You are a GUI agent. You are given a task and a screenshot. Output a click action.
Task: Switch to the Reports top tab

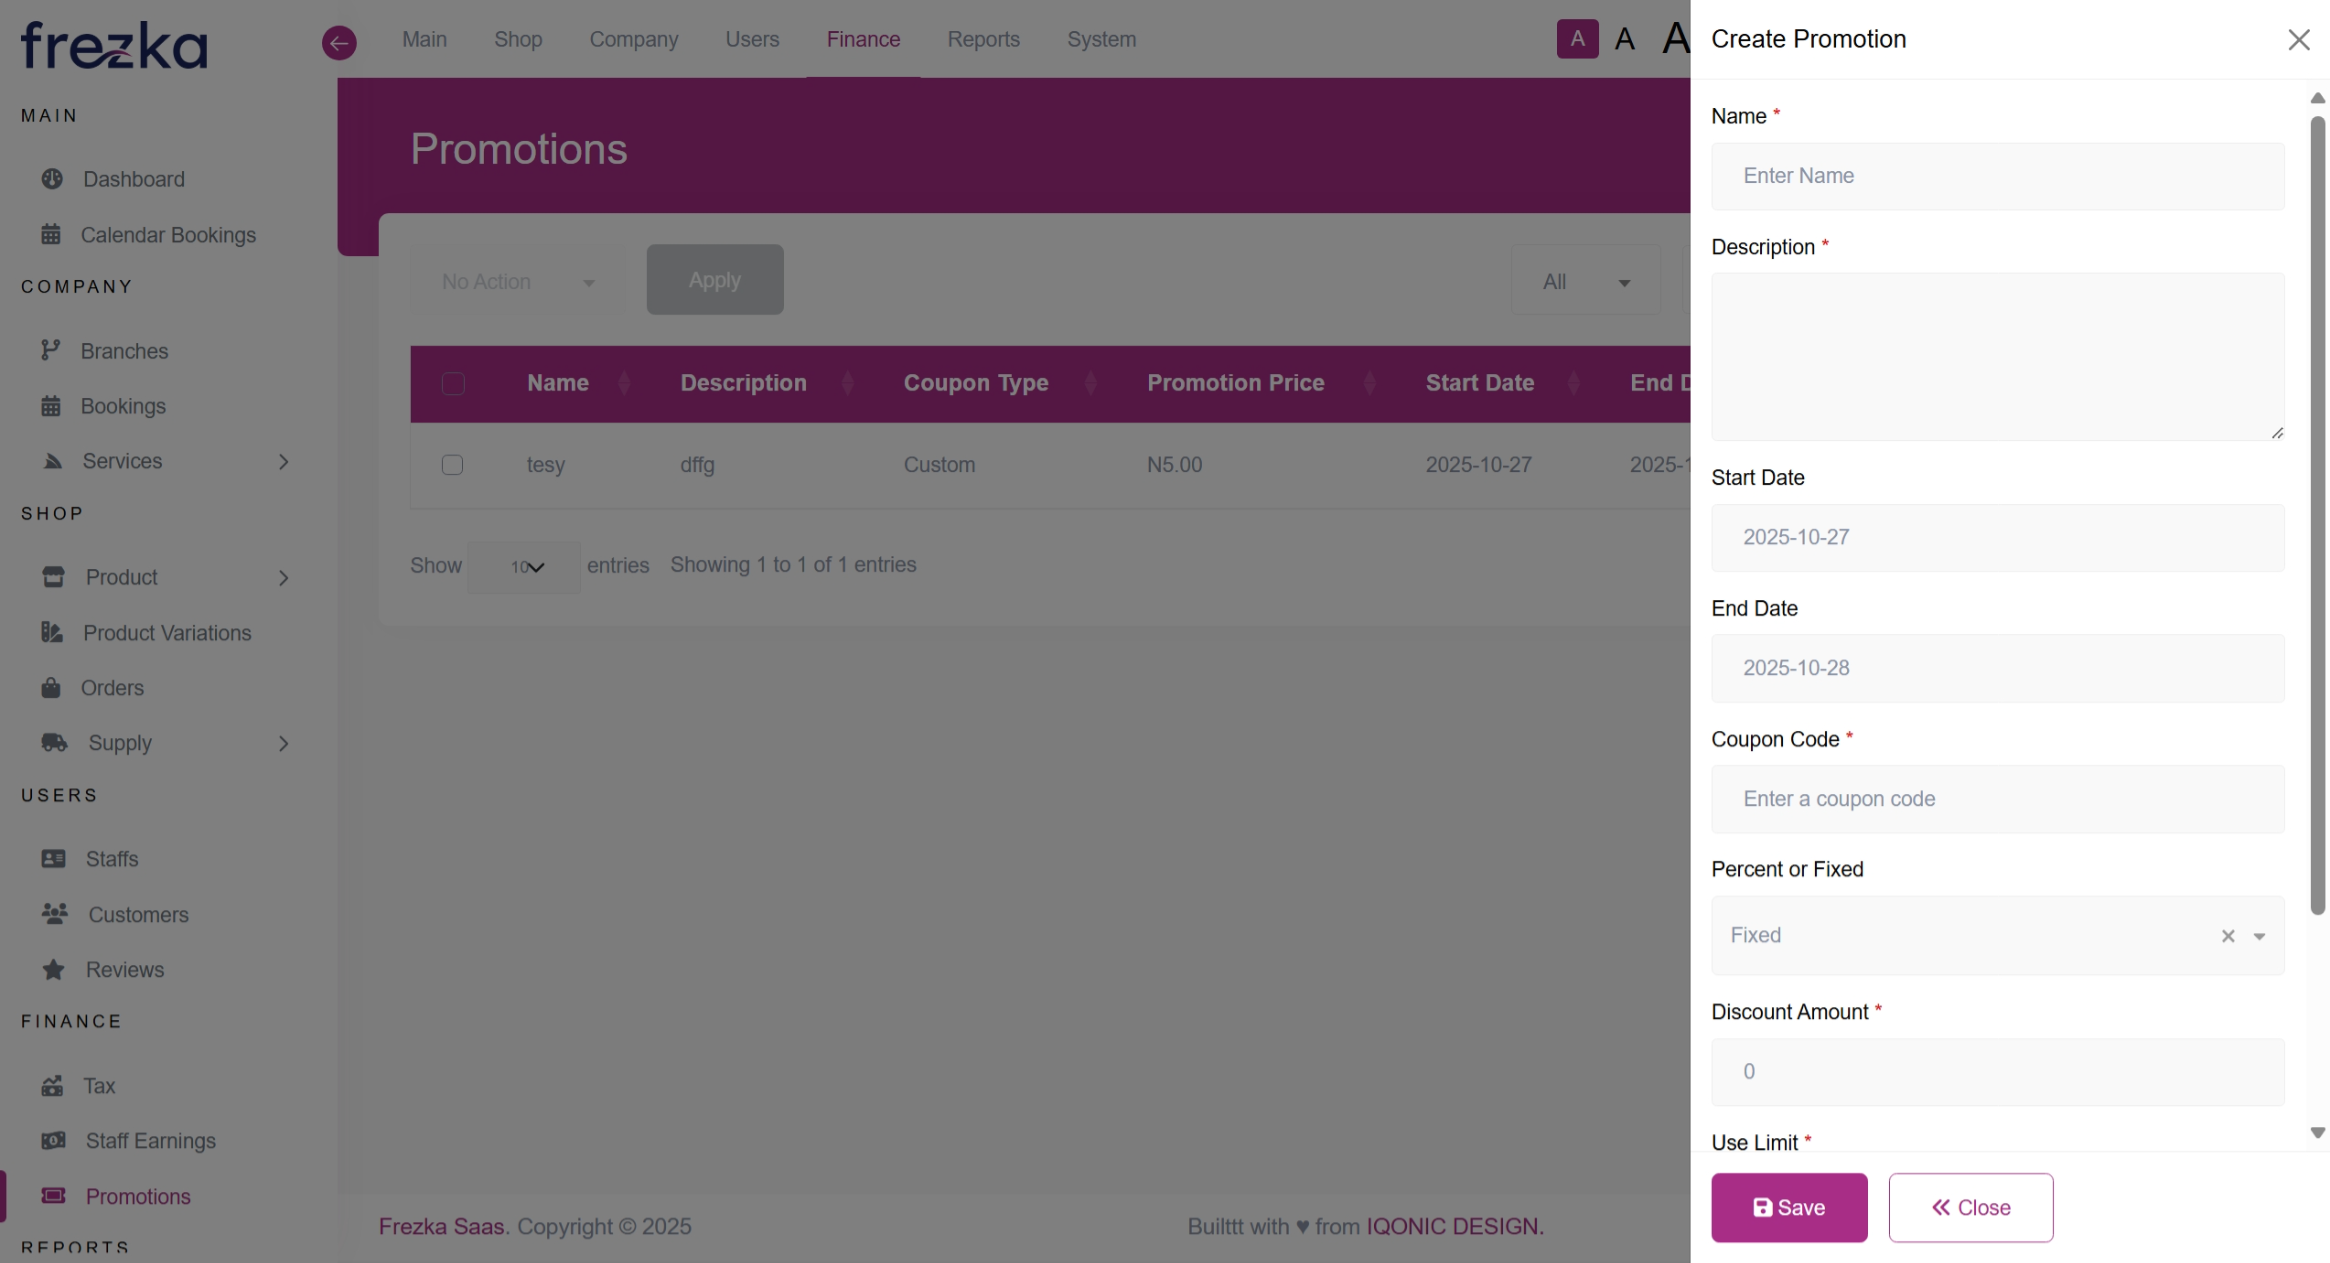(x=983, y=39)
